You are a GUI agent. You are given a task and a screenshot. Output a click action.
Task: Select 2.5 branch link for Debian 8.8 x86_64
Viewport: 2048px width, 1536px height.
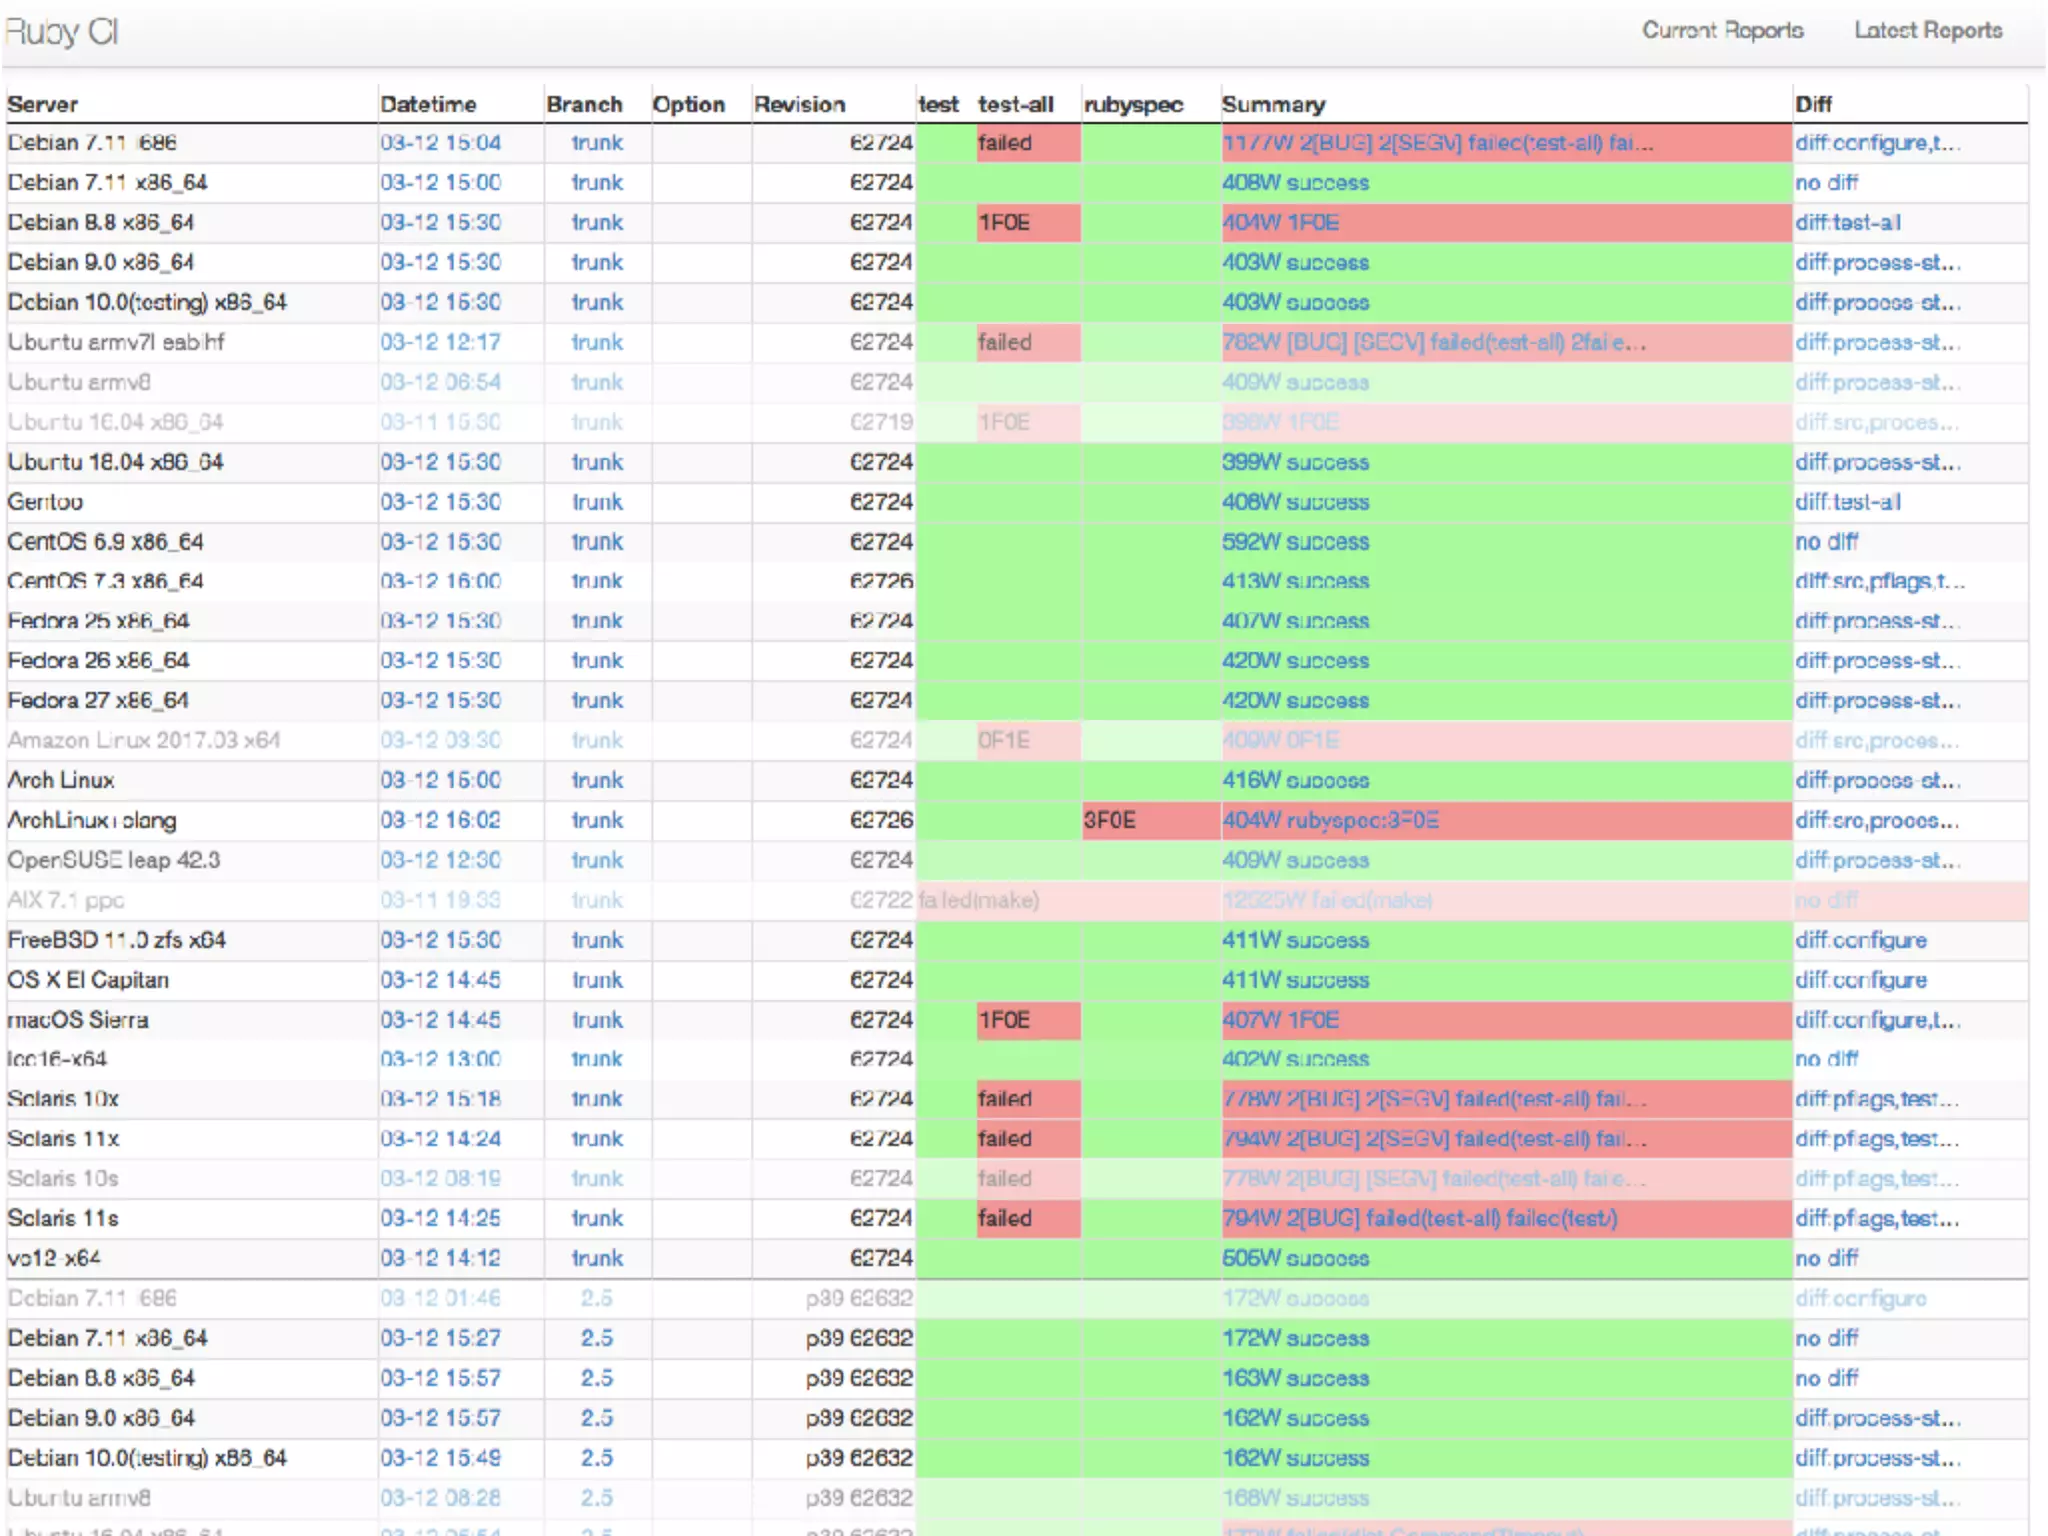[x=597, y=1378]
